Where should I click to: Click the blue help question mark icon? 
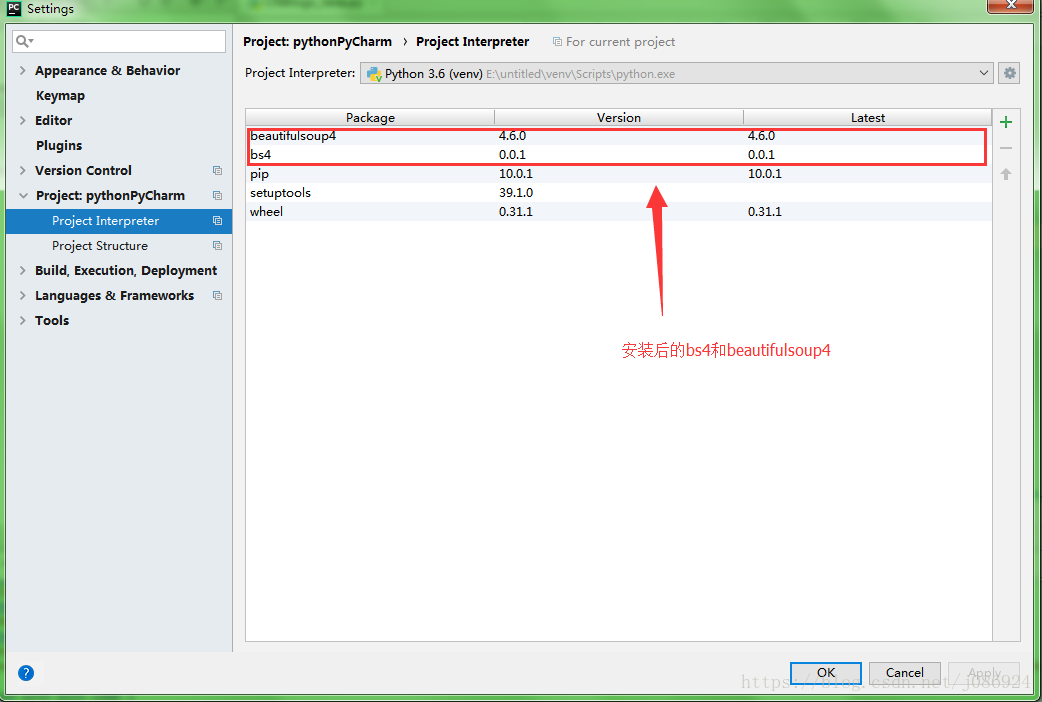click(x=26, y=673)
